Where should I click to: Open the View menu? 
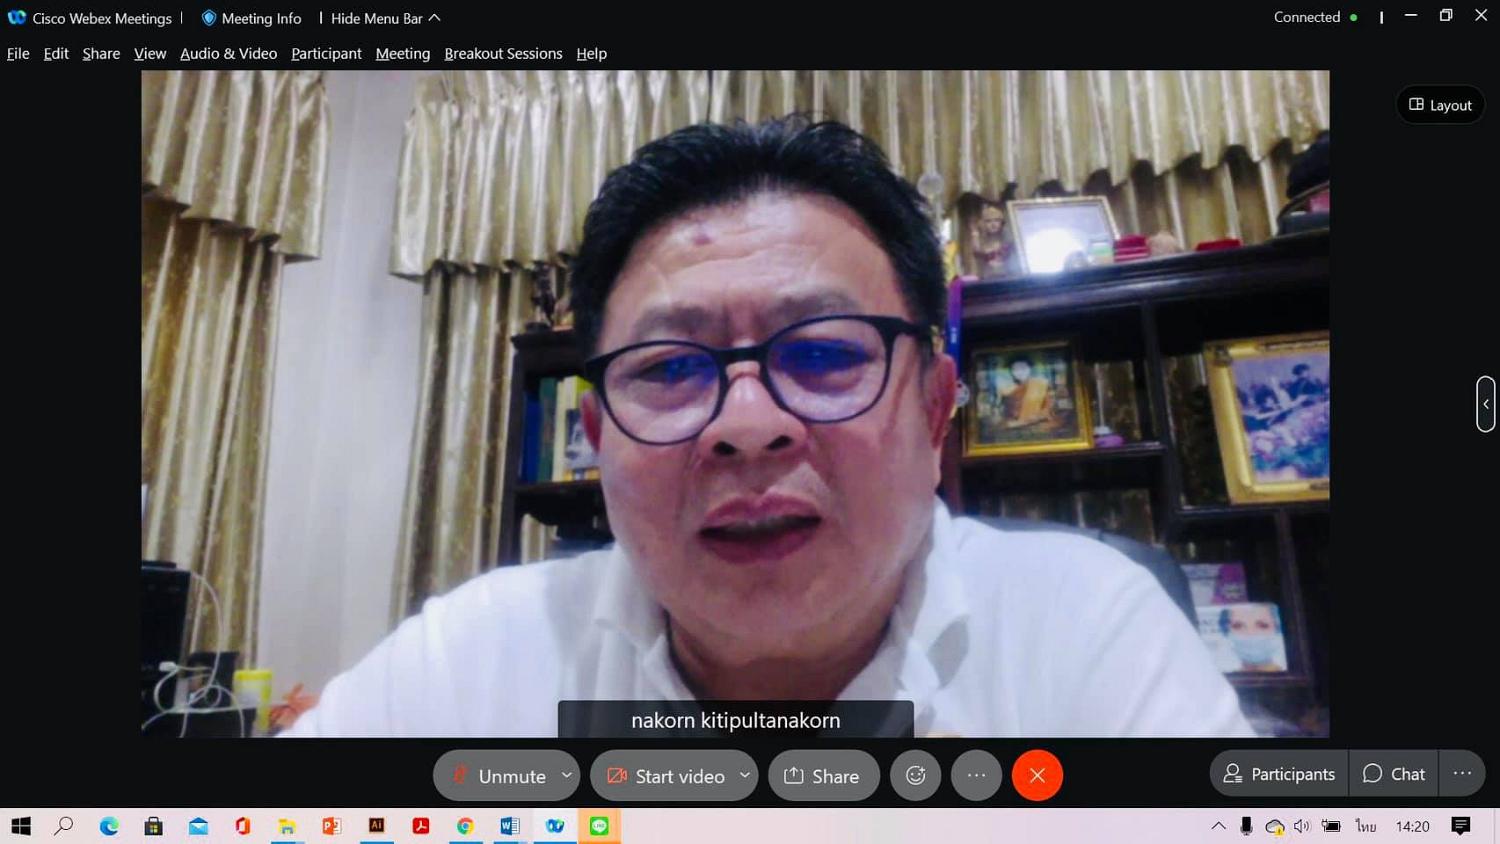(x=150, y=54)
